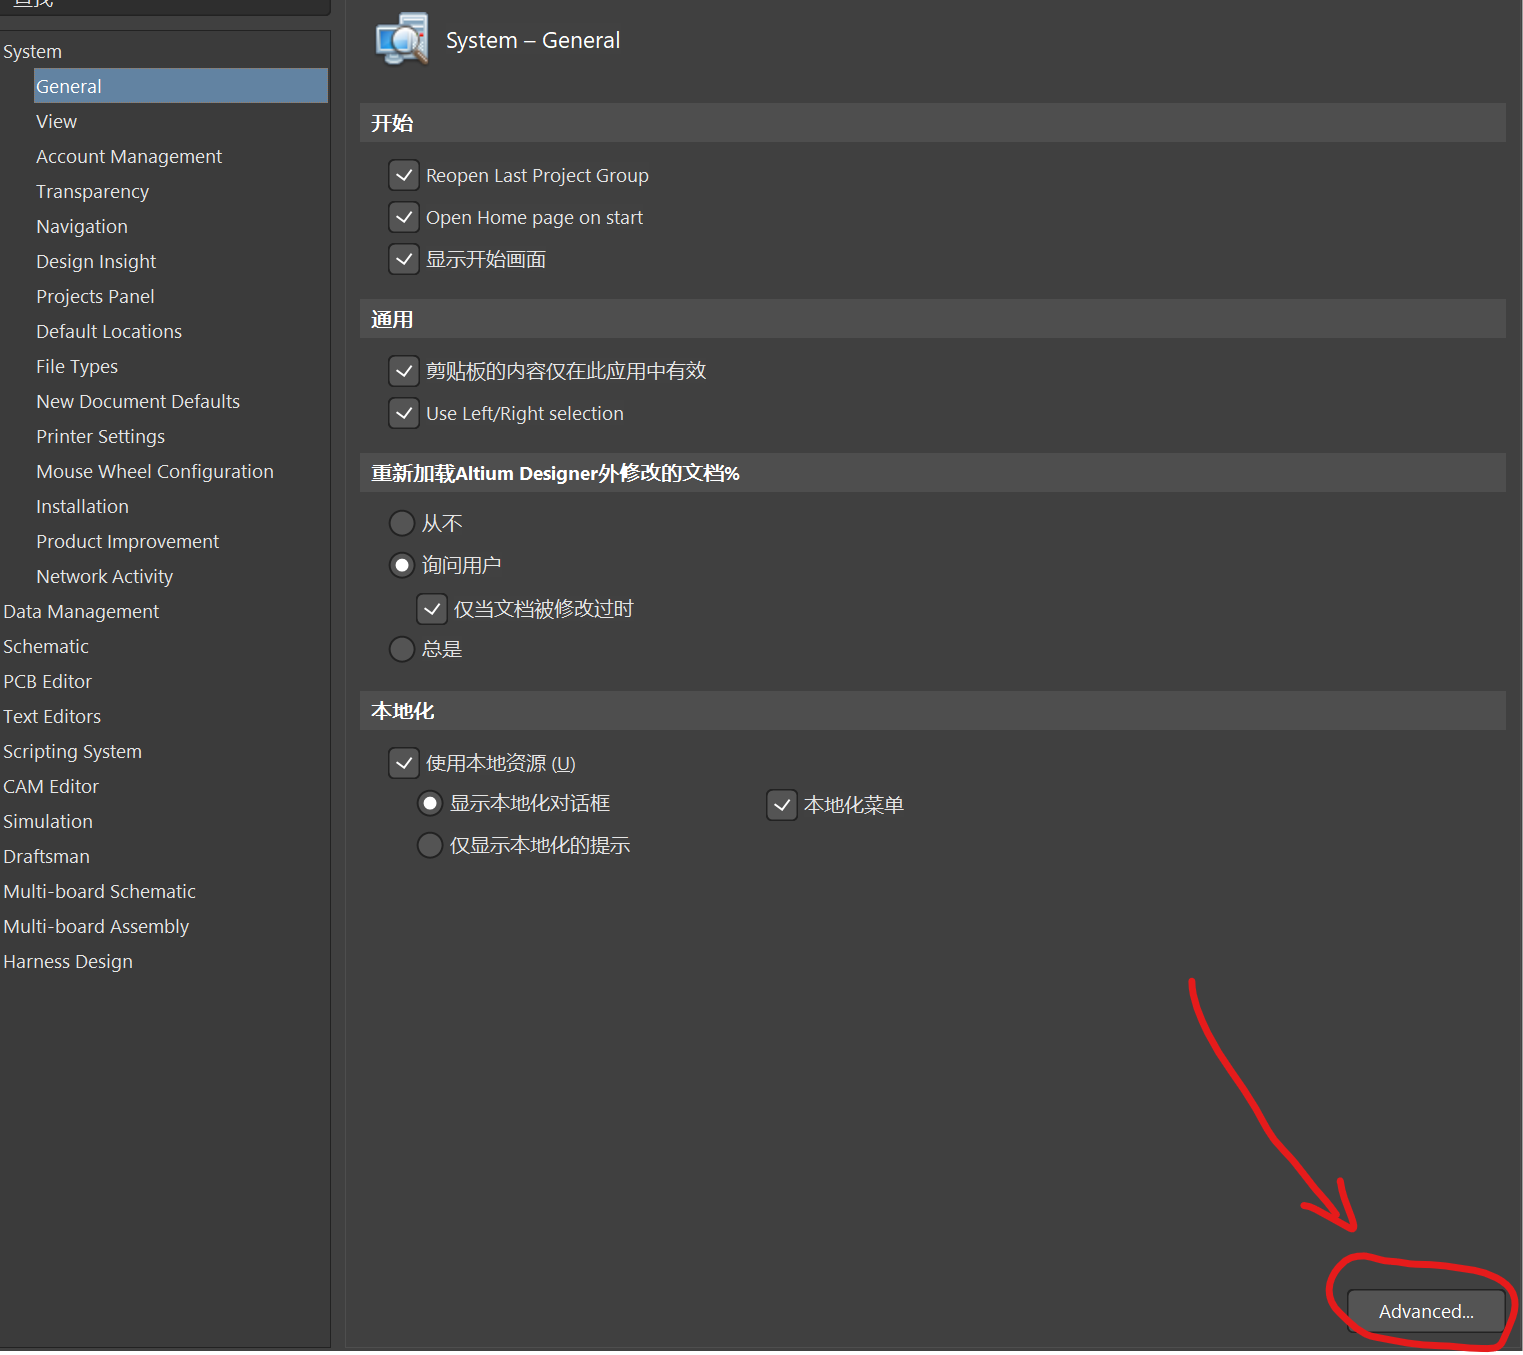Image resolution: width=1523 pixels, height=1355 pixels.
Task: Open the View preferences page
Action: (x=56, y=122)
